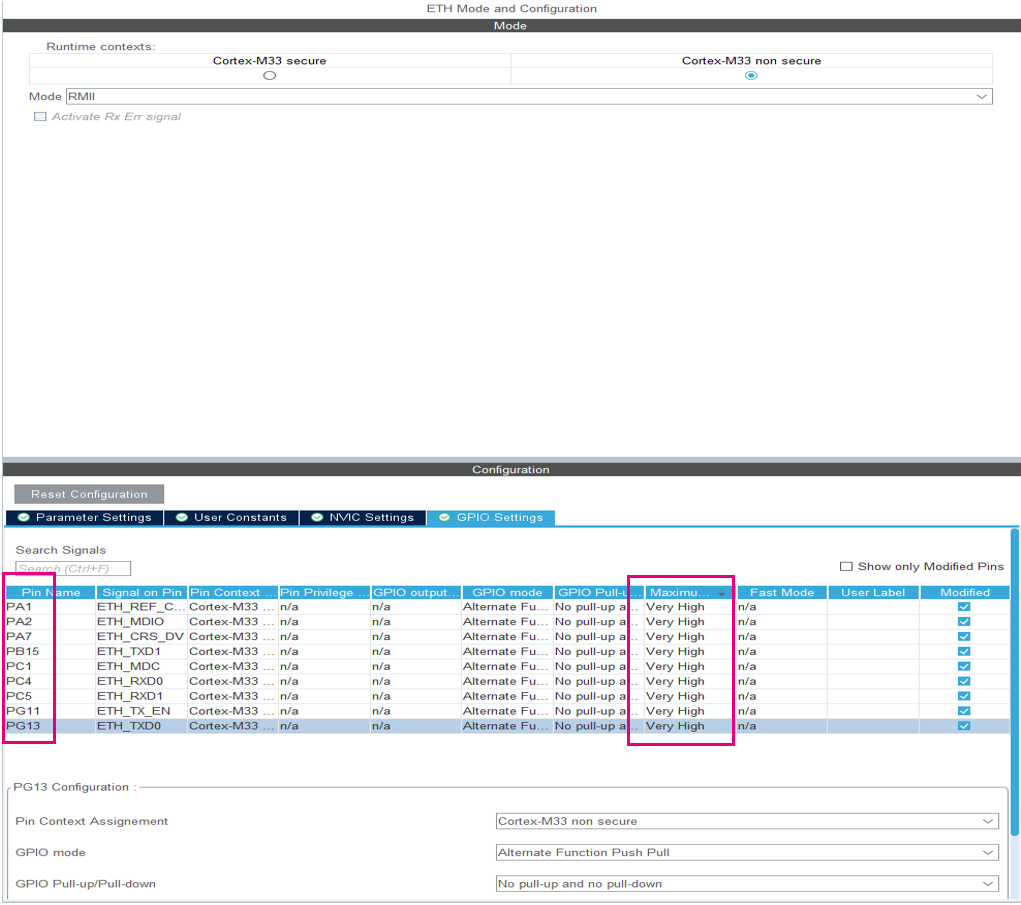
Task: Open the Pin Context Assignement dropdown
Action: point(985,821)
